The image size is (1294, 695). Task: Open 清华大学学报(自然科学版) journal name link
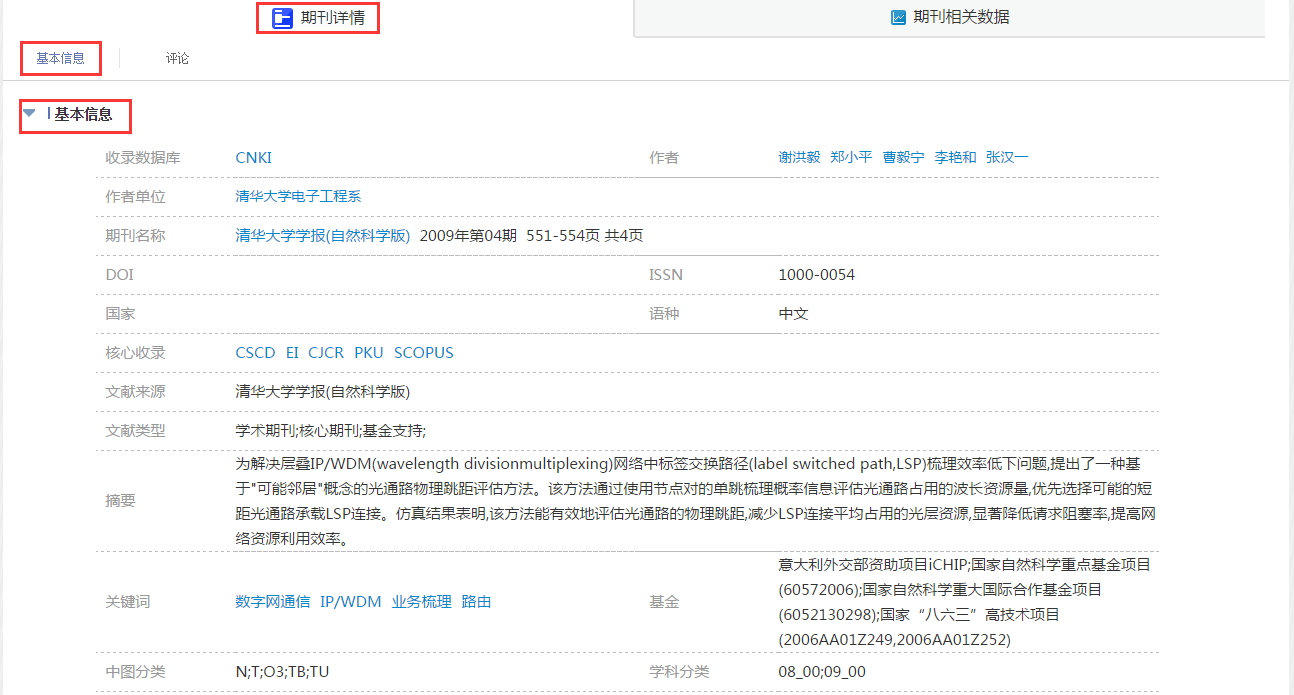322,236
